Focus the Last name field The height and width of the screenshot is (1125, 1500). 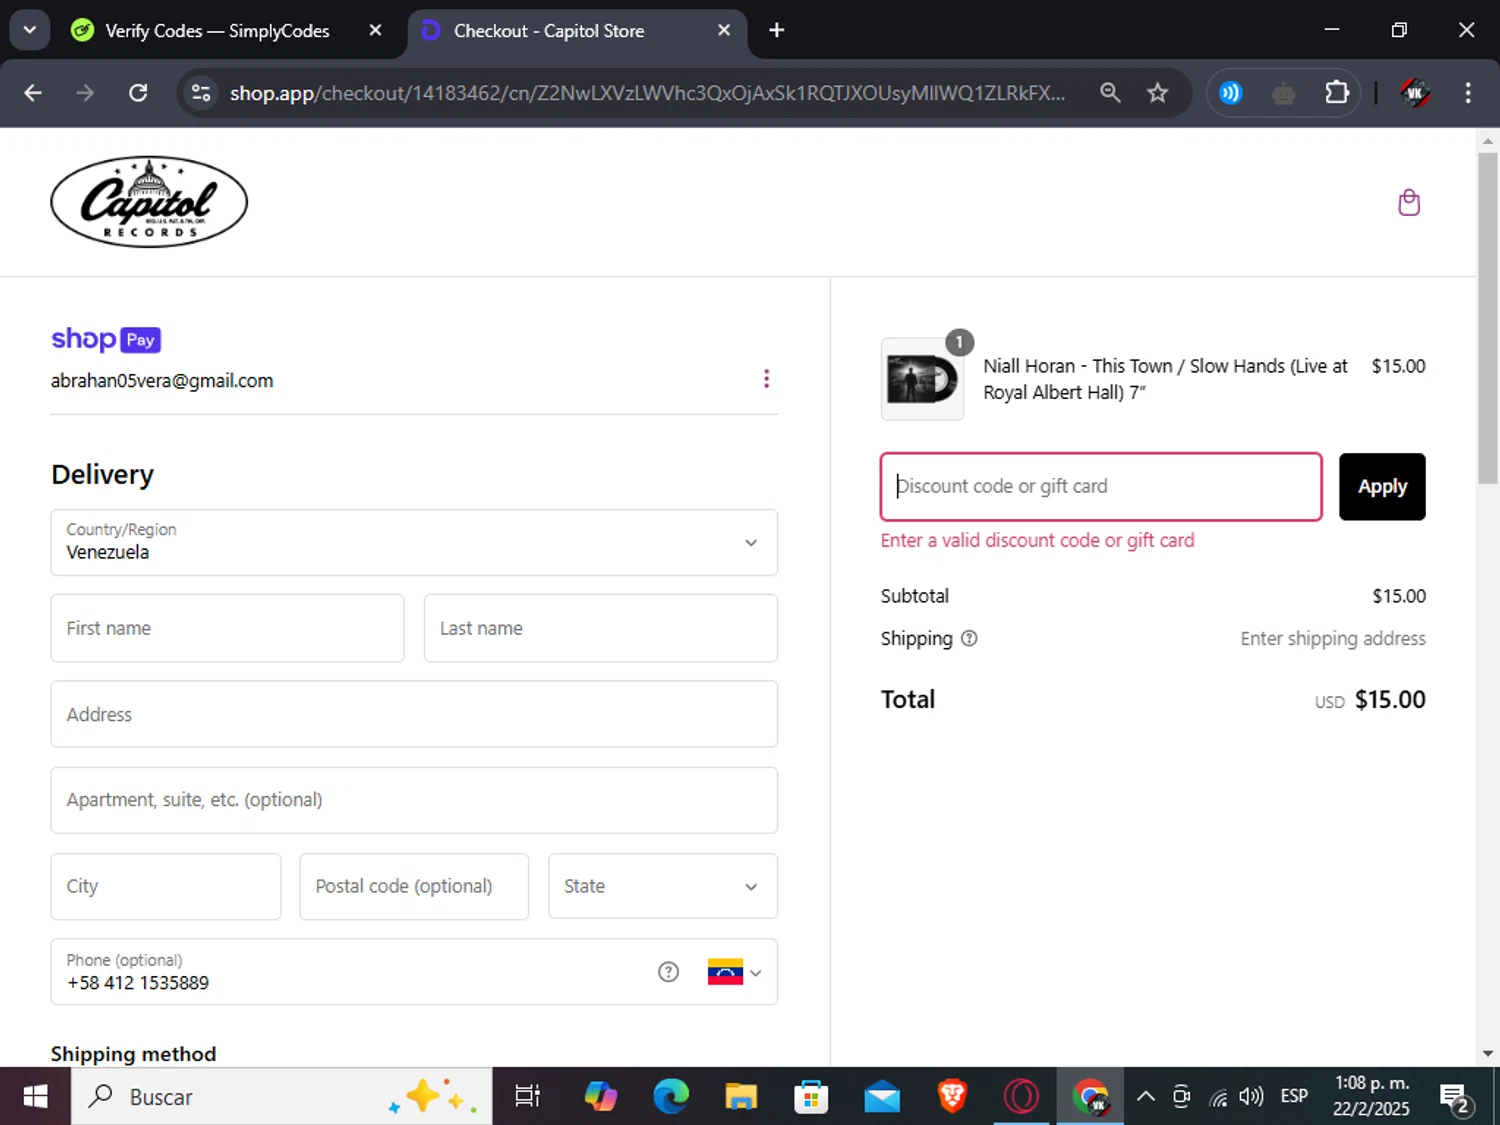click(601, 628)
